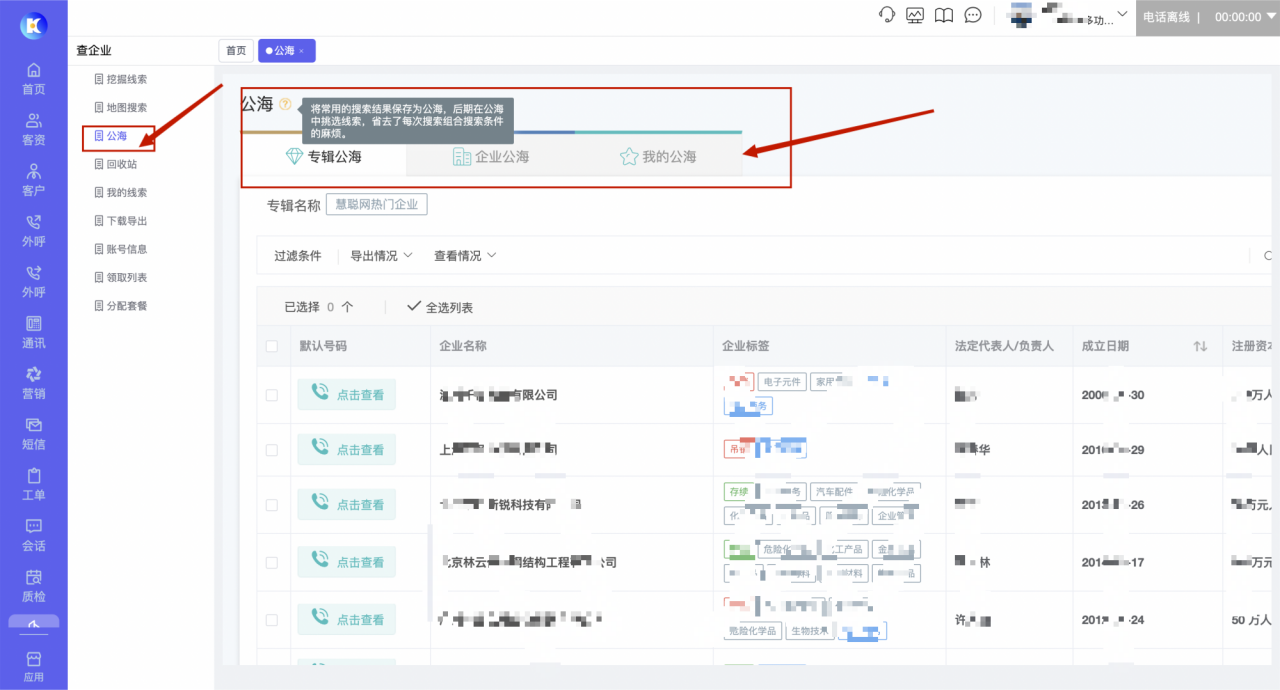Switch to the 首页 page tab
Viewport: 1280px width, 690px height.
point(236,50)
